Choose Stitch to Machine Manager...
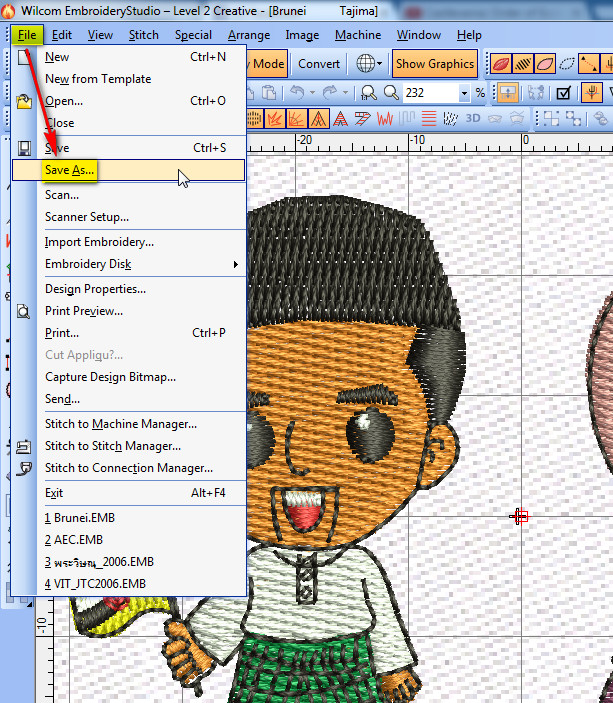This screenshot has width=613, height=703. tap(121, 424)
